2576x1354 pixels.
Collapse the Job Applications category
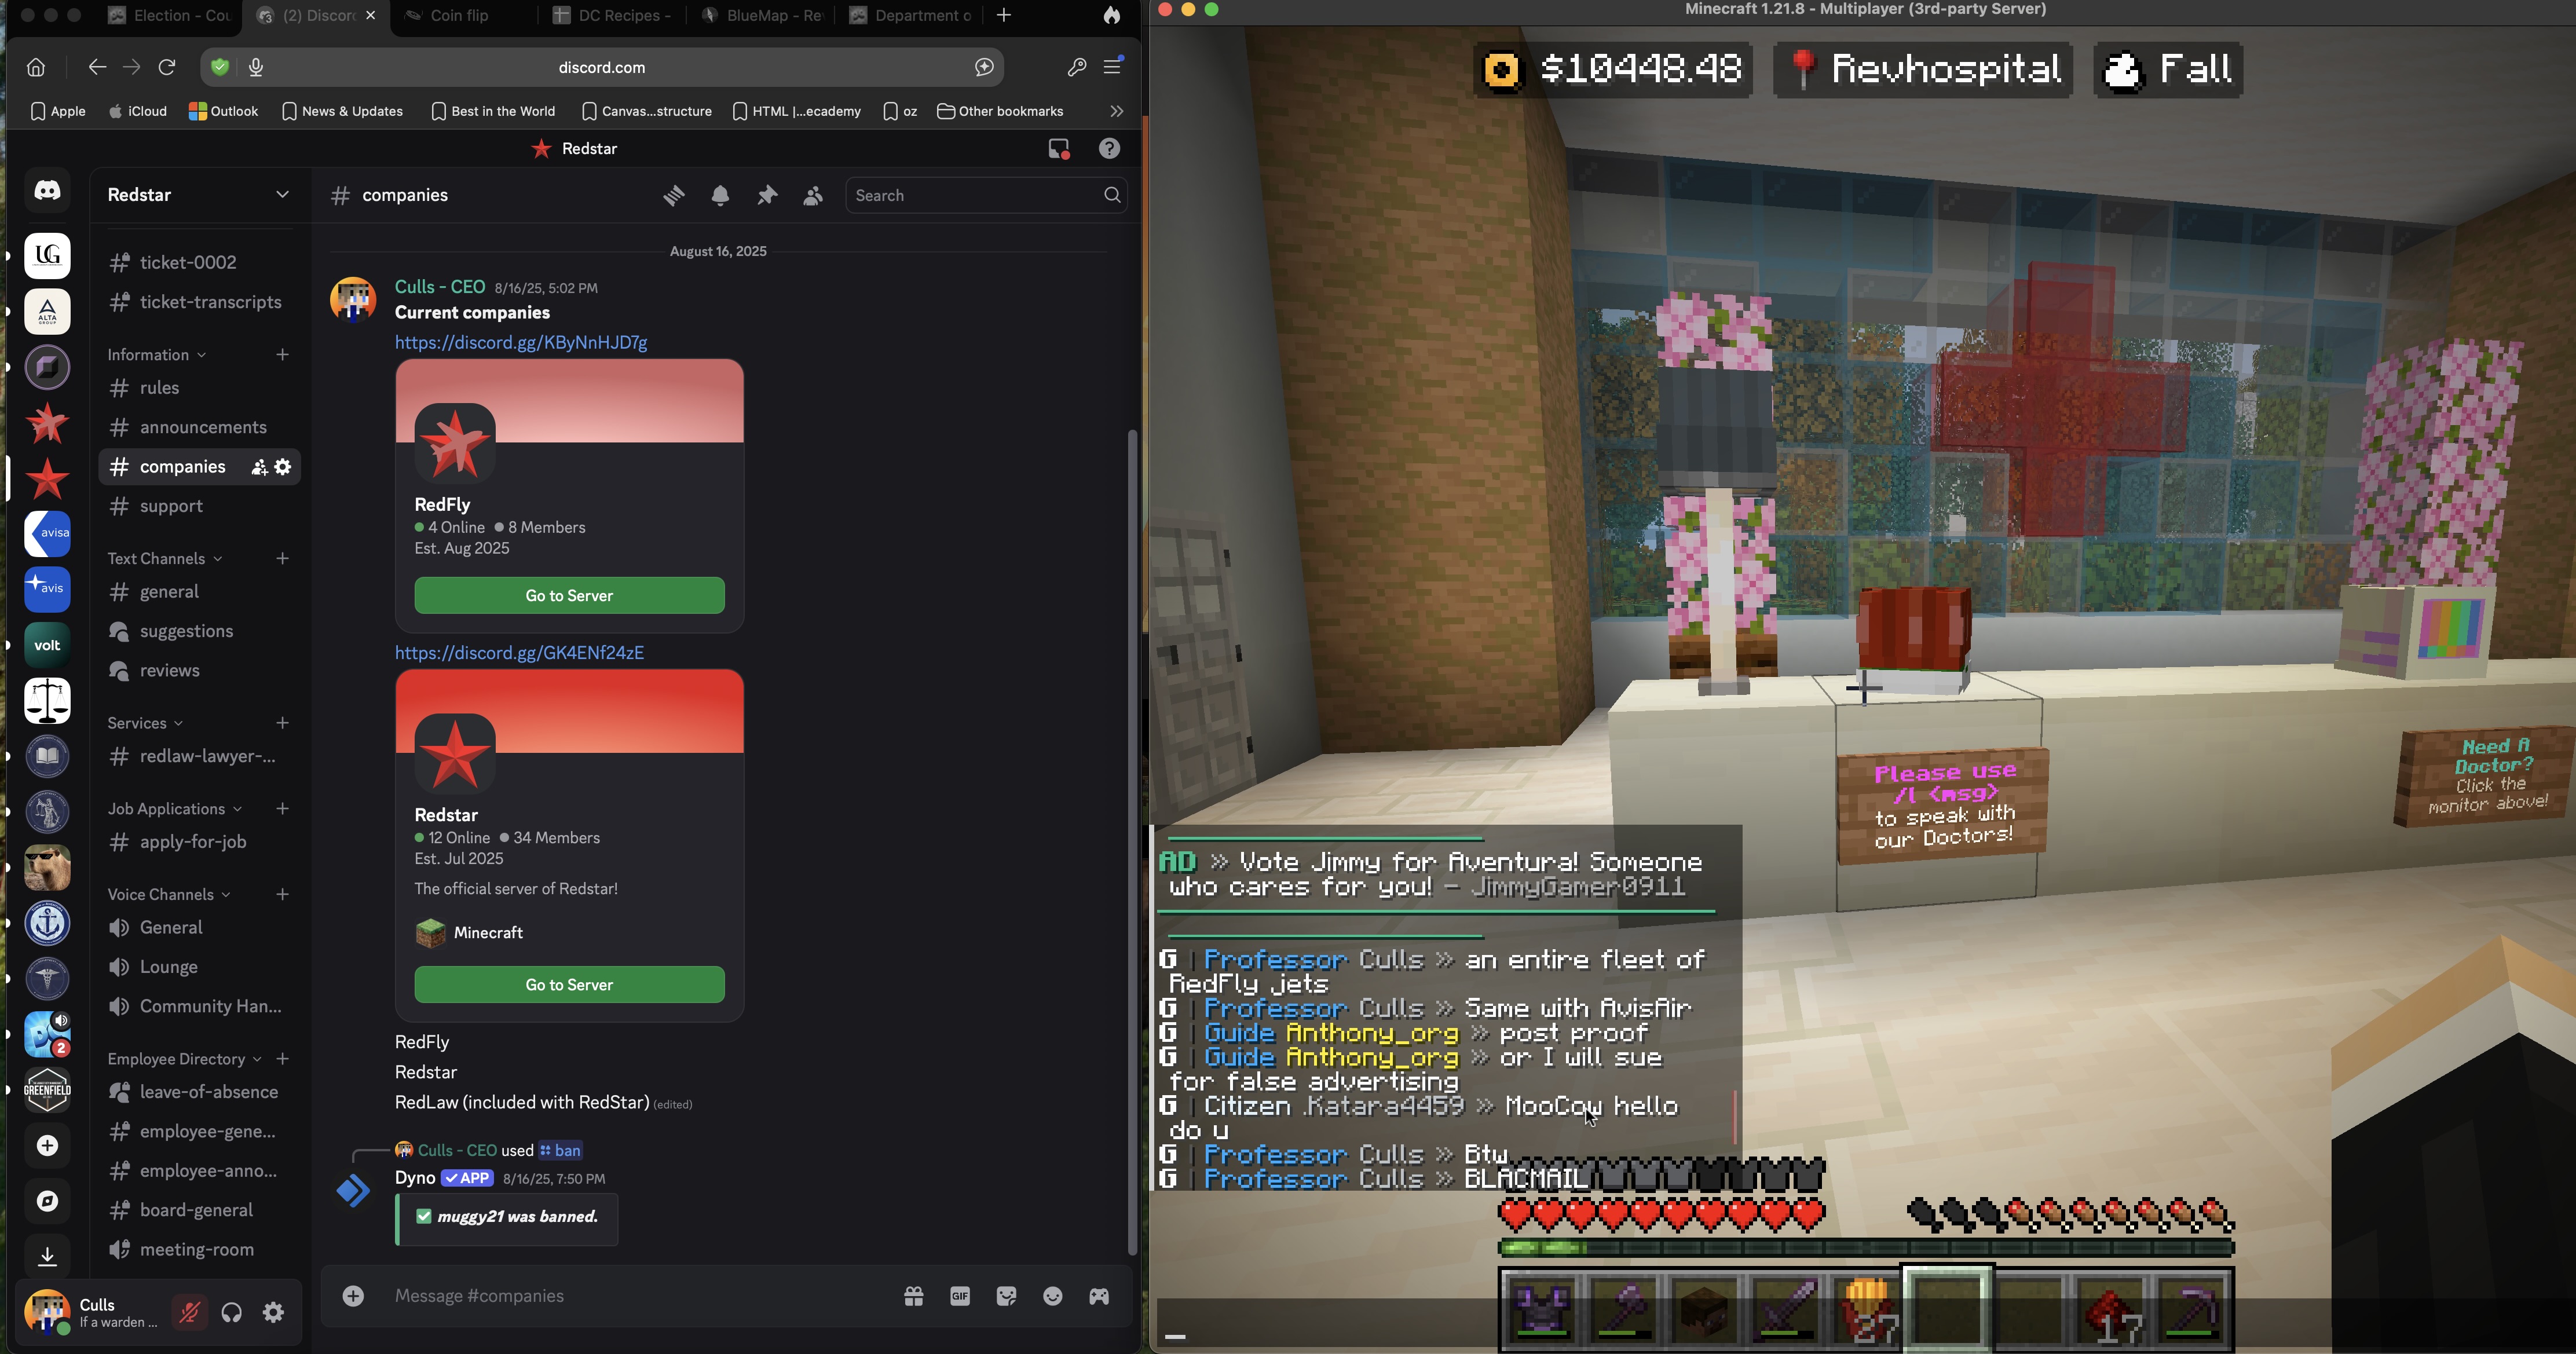click(x=175, y=809)
